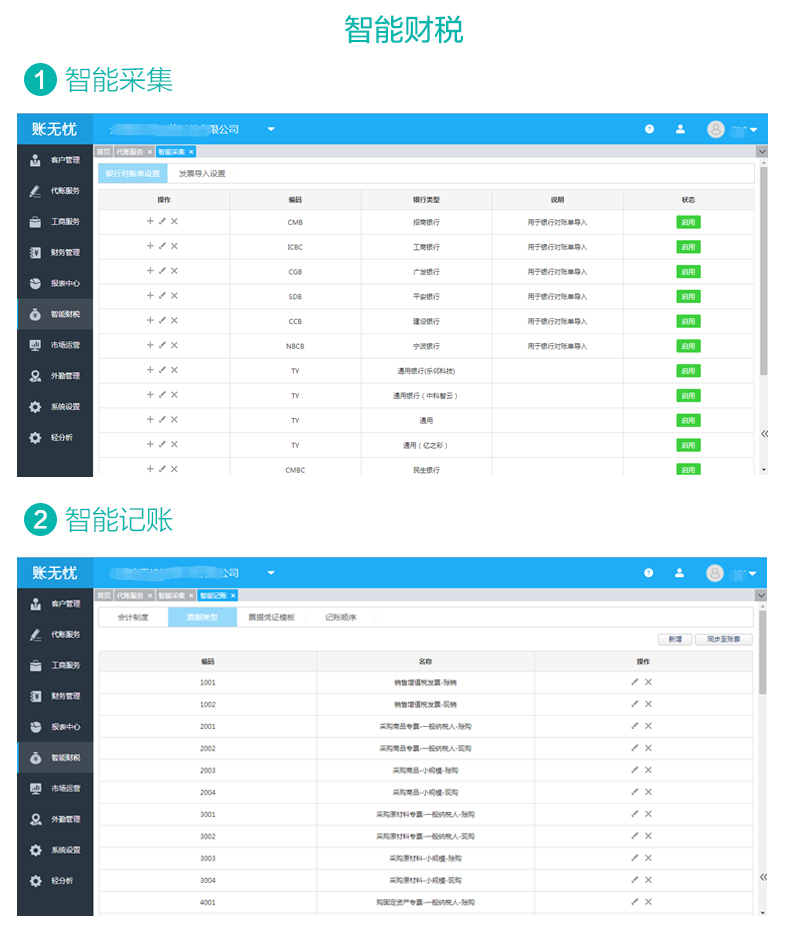Viewport: 790px width, 933px height.
Task: Open the user avatar dropdown in the 智能记账 window
Action: [x=732, y=574]
